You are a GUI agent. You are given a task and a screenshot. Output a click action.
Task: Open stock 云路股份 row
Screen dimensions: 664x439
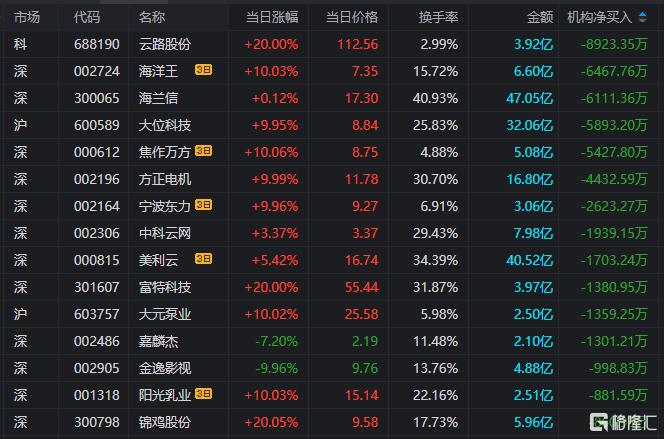click(332, 44)
